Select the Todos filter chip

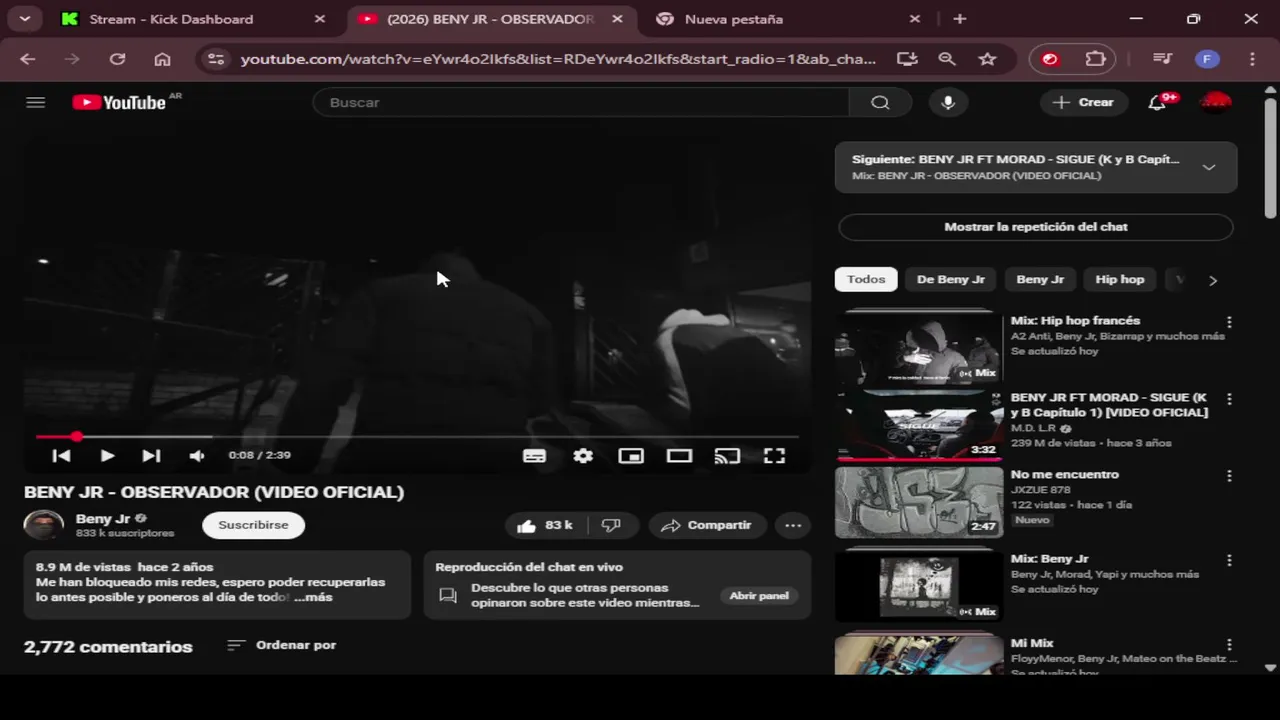point(866,279)
